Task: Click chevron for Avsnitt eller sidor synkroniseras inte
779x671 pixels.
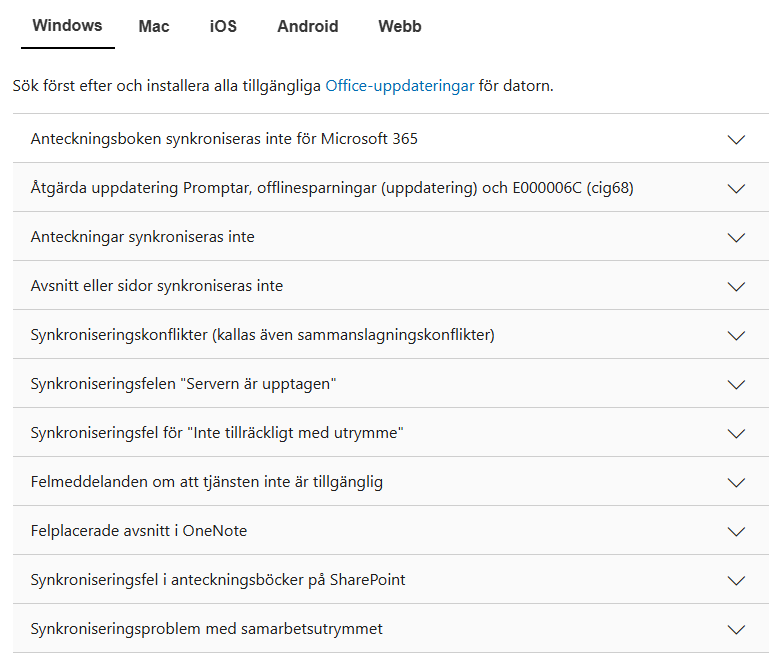Action: tap(736, 287)
